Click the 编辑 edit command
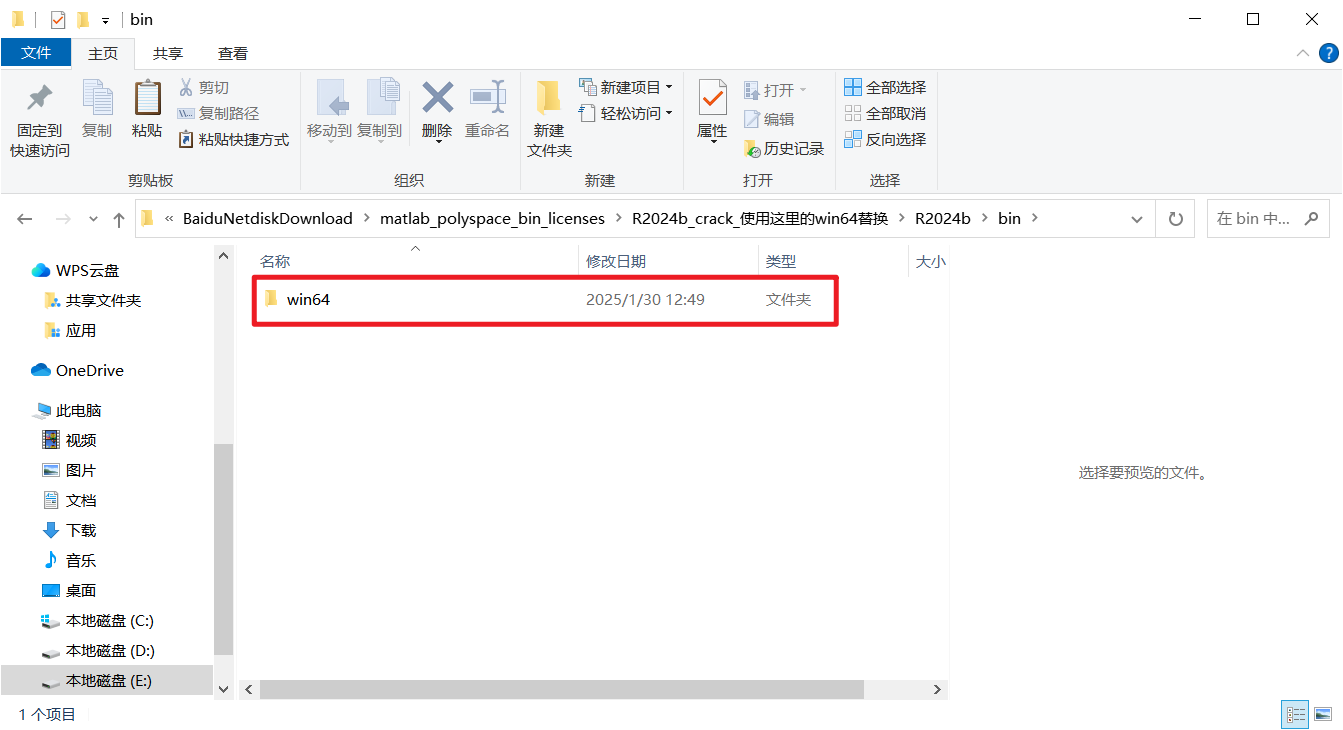This screenshot has width=1343, height=730. (769, 119)
